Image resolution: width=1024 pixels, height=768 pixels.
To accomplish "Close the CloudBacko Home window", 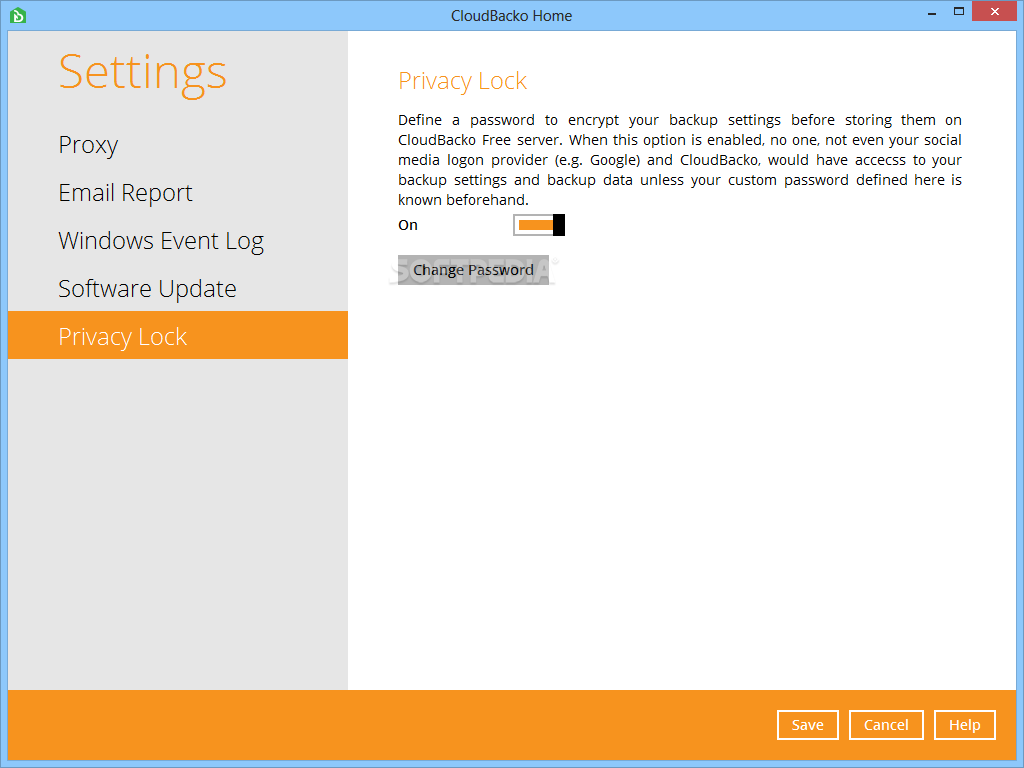I will click(995, 12).
